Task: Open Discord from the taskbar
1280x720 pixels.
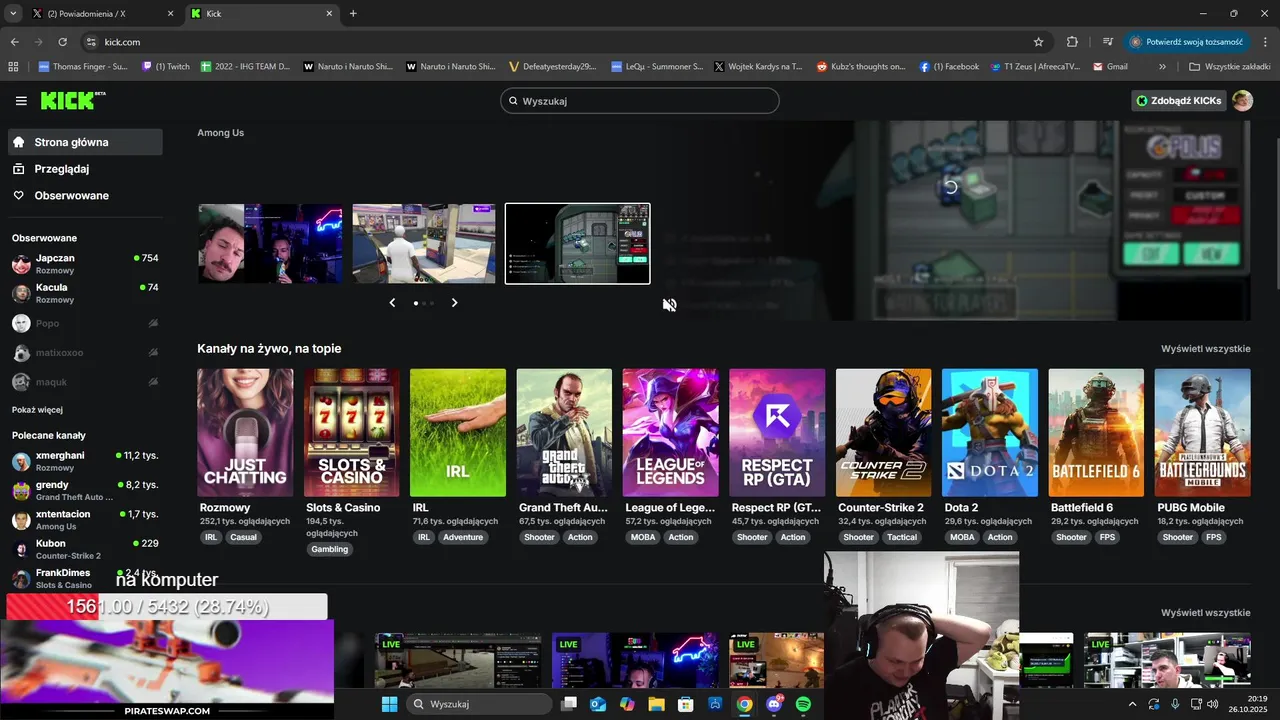Action: (x=774, y=704)
